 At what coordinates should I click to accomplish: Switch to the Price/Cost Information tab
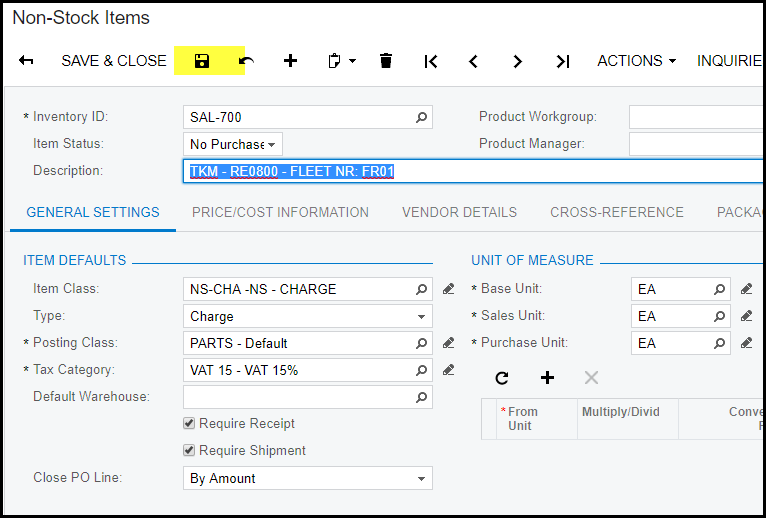[x=280, y=212]
